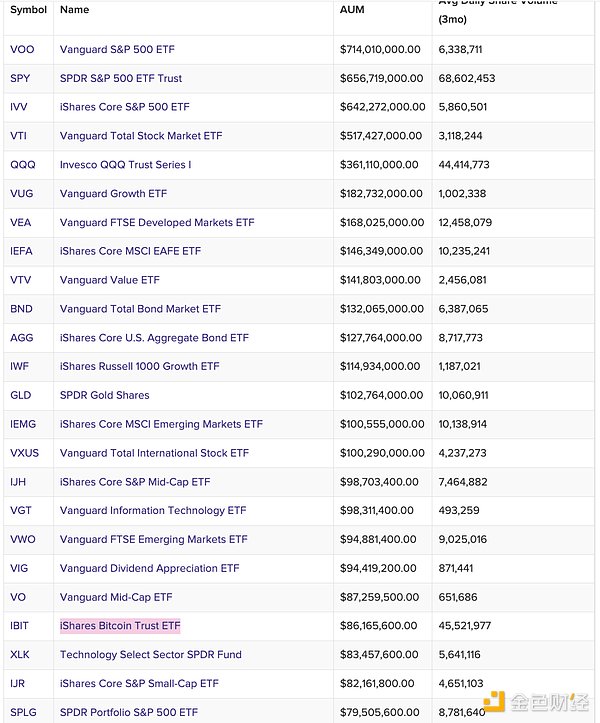Select the QQQ symbol link

pos(22,165)
